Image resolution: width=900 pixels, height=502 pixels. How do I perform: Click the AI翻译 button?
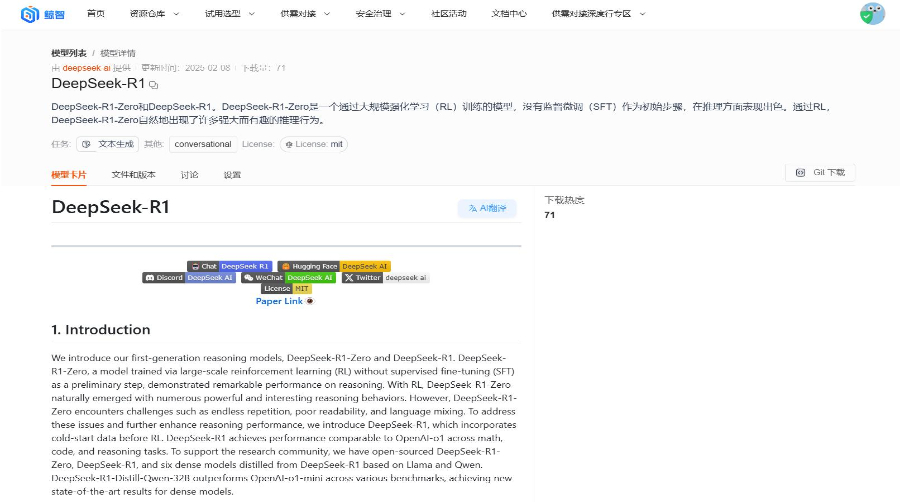(x=487, y=208)
